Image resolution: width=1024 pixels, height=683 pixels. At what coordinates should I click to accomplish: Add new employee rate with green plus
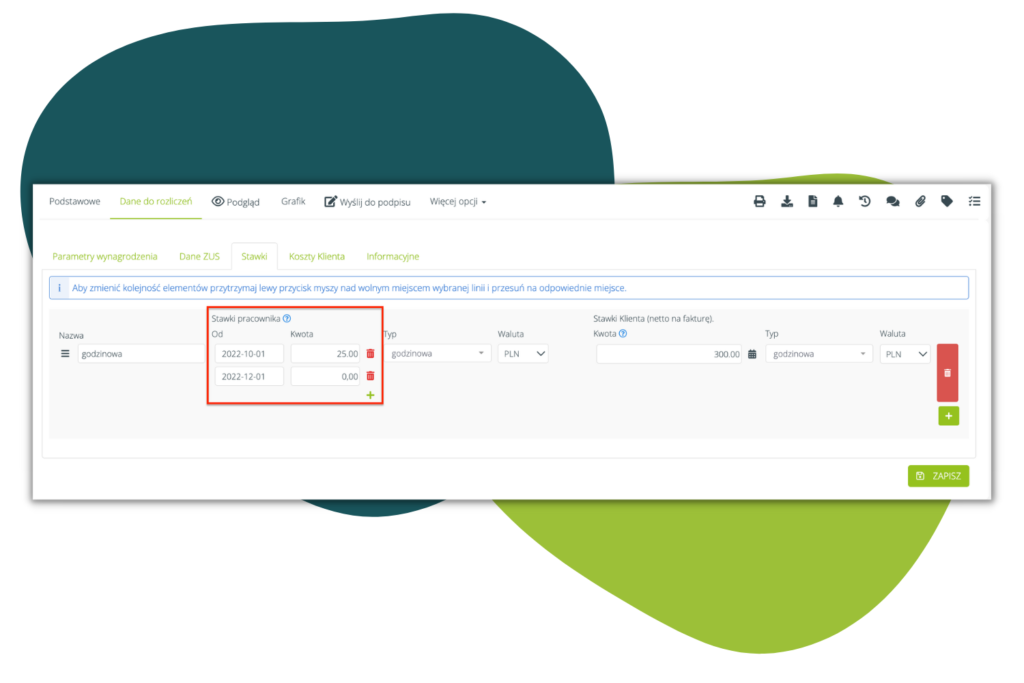tap(370, 396)
